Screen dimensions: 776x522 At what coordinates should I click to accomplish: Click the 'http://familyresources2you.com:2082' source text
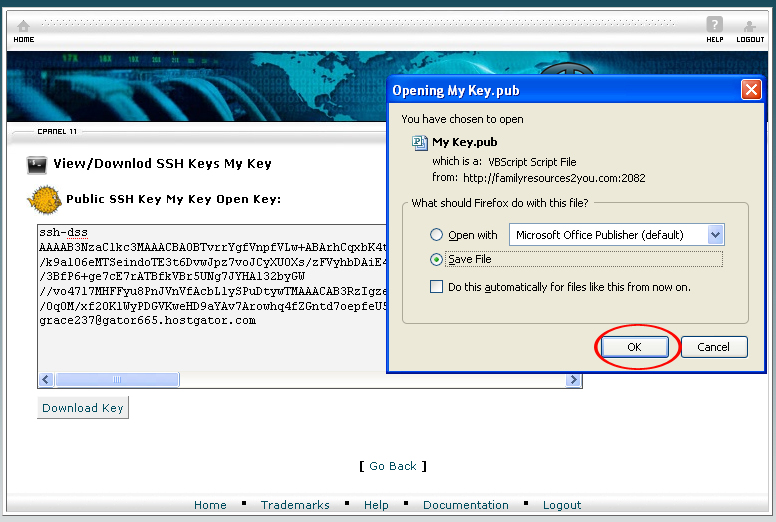554,178
